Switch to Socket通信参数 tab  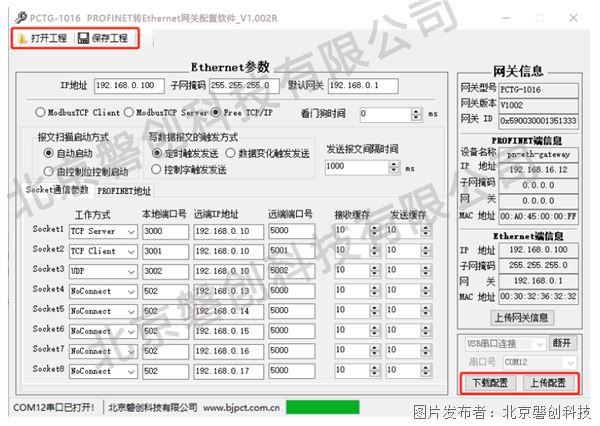[x=57, y=190]
